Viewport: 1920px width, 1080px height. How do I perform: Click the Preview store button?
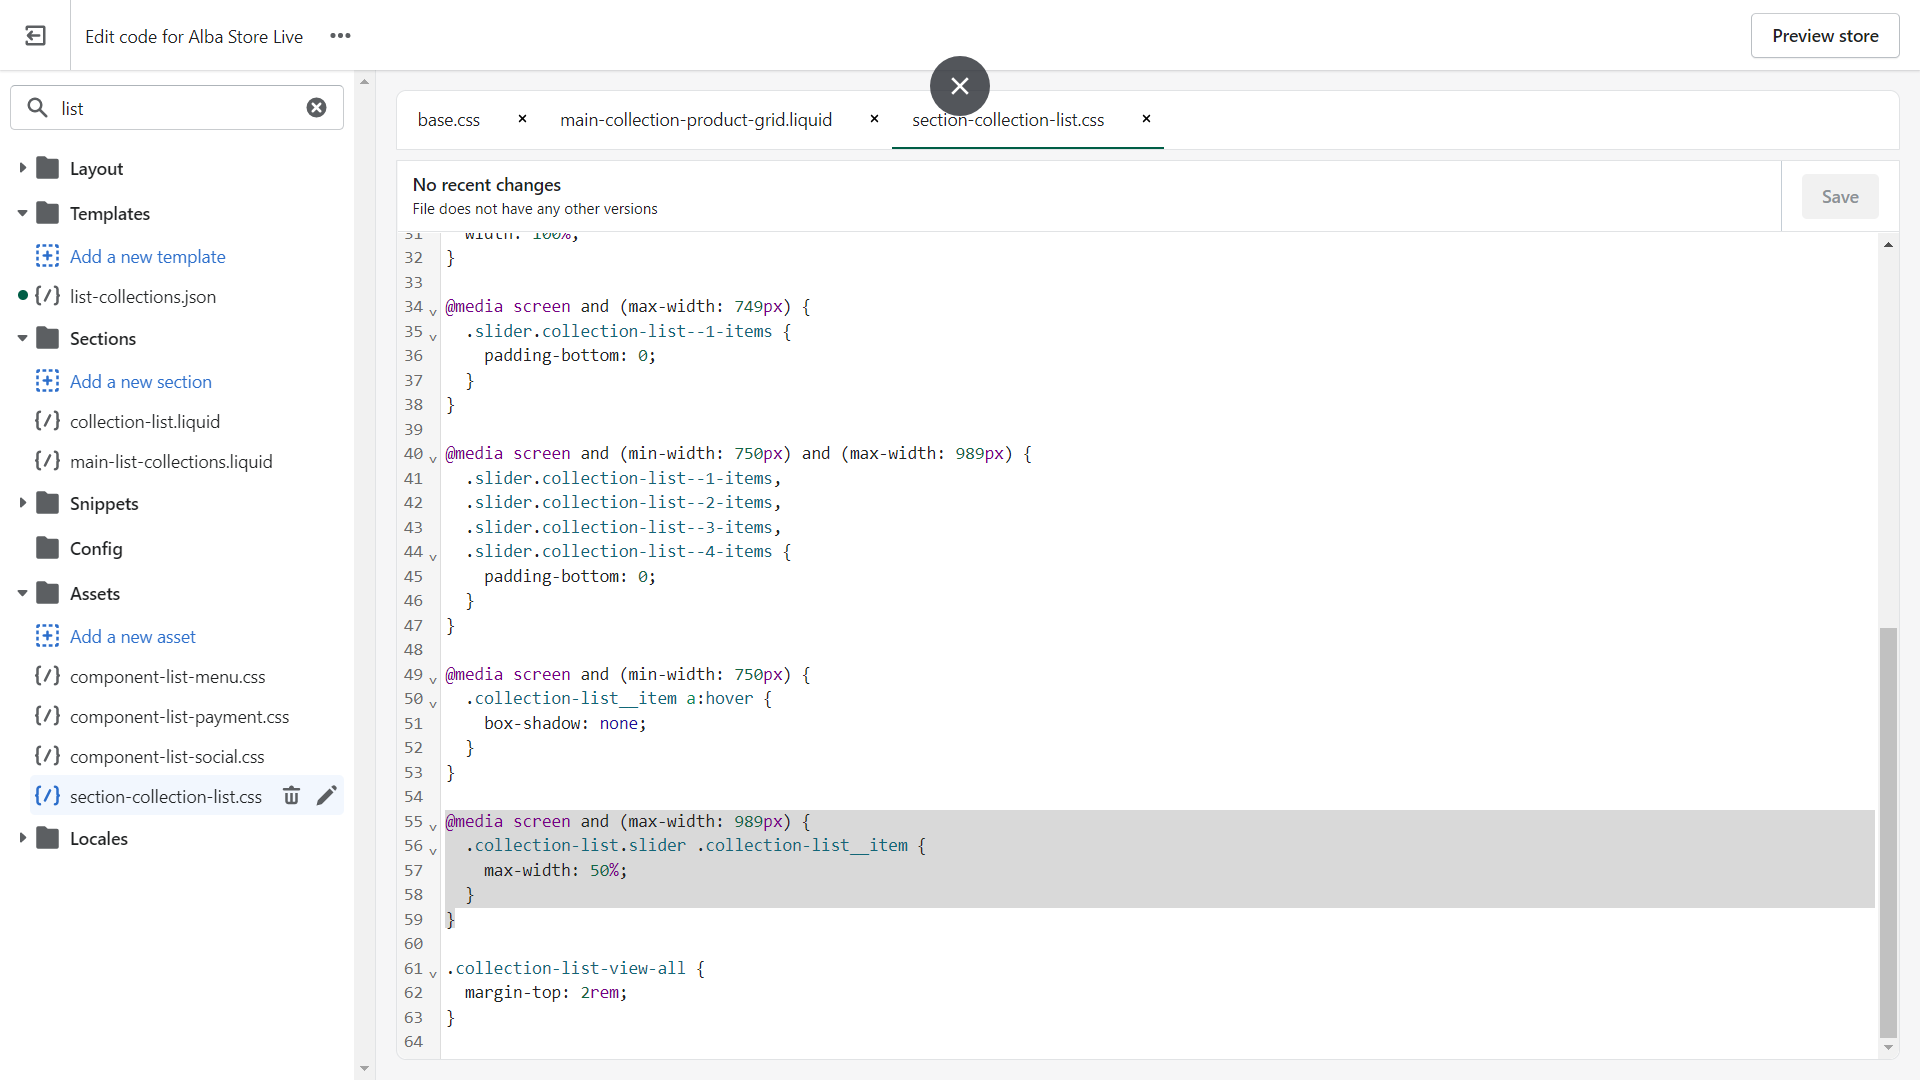pos(1824,36)
